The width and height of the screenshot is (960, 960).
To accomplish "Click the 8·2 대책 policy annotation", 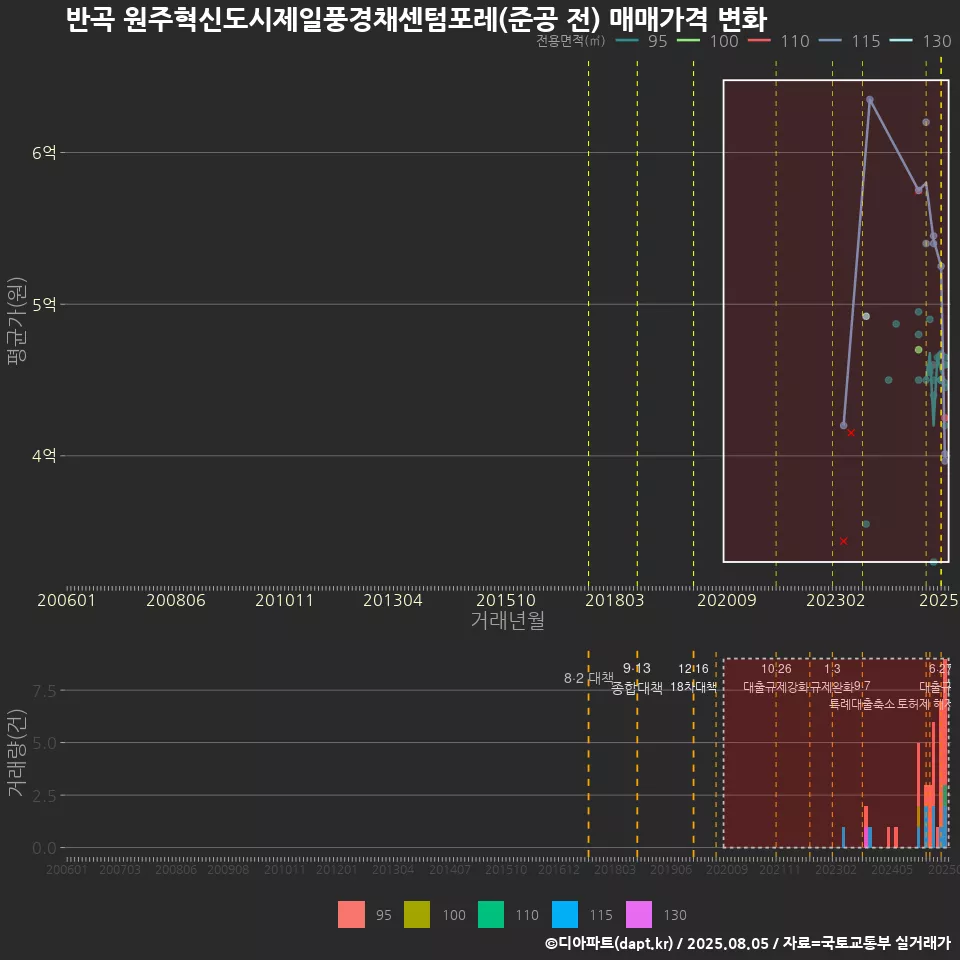I will coord(589,678).
